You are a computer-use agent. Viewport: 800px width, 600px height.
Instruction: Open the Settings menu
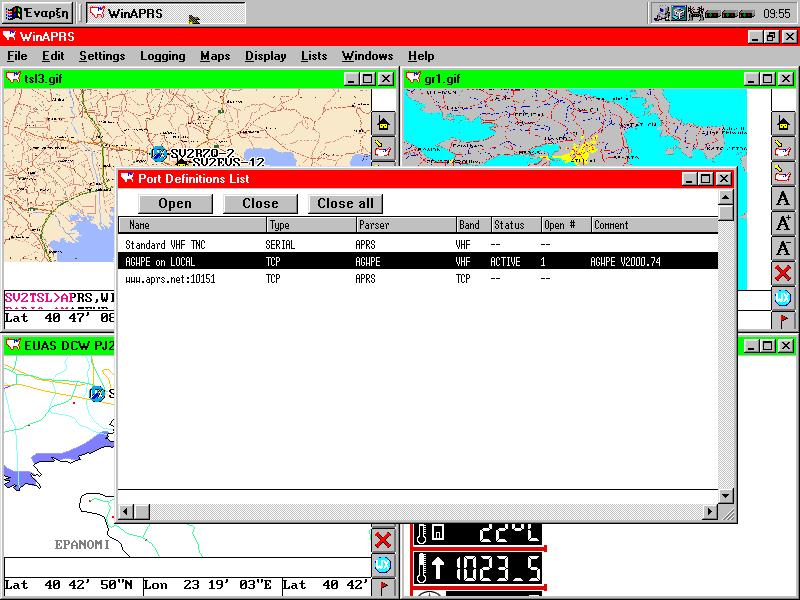point(102,56)
